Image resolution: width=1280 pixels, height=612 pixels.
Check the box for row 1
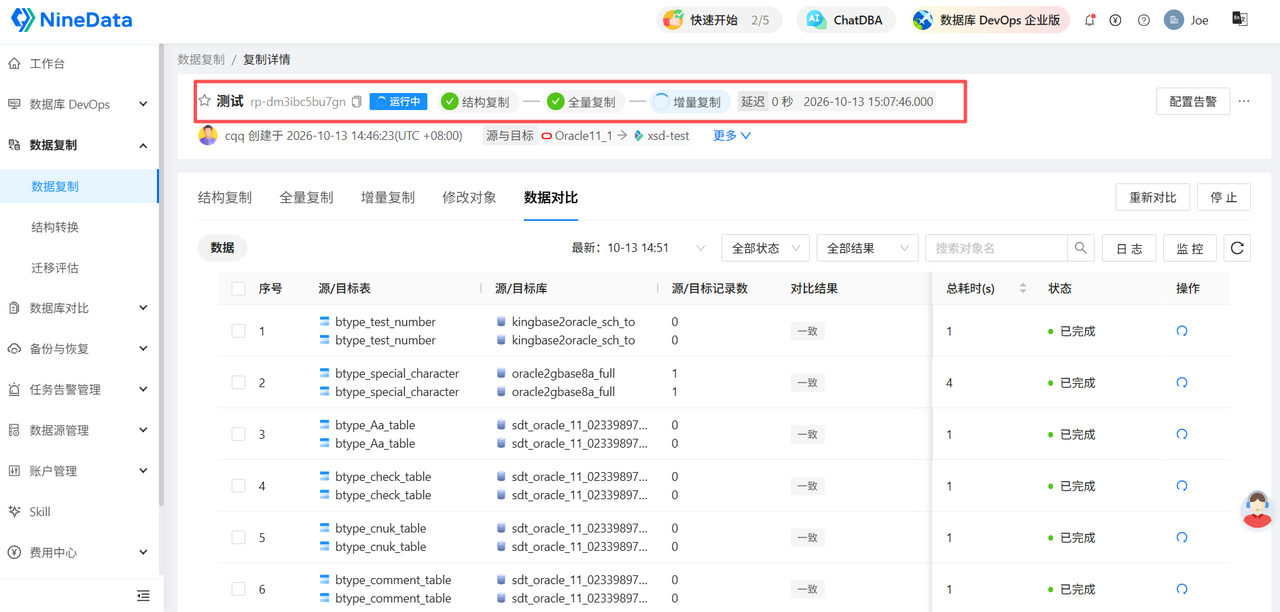point(238,331)
